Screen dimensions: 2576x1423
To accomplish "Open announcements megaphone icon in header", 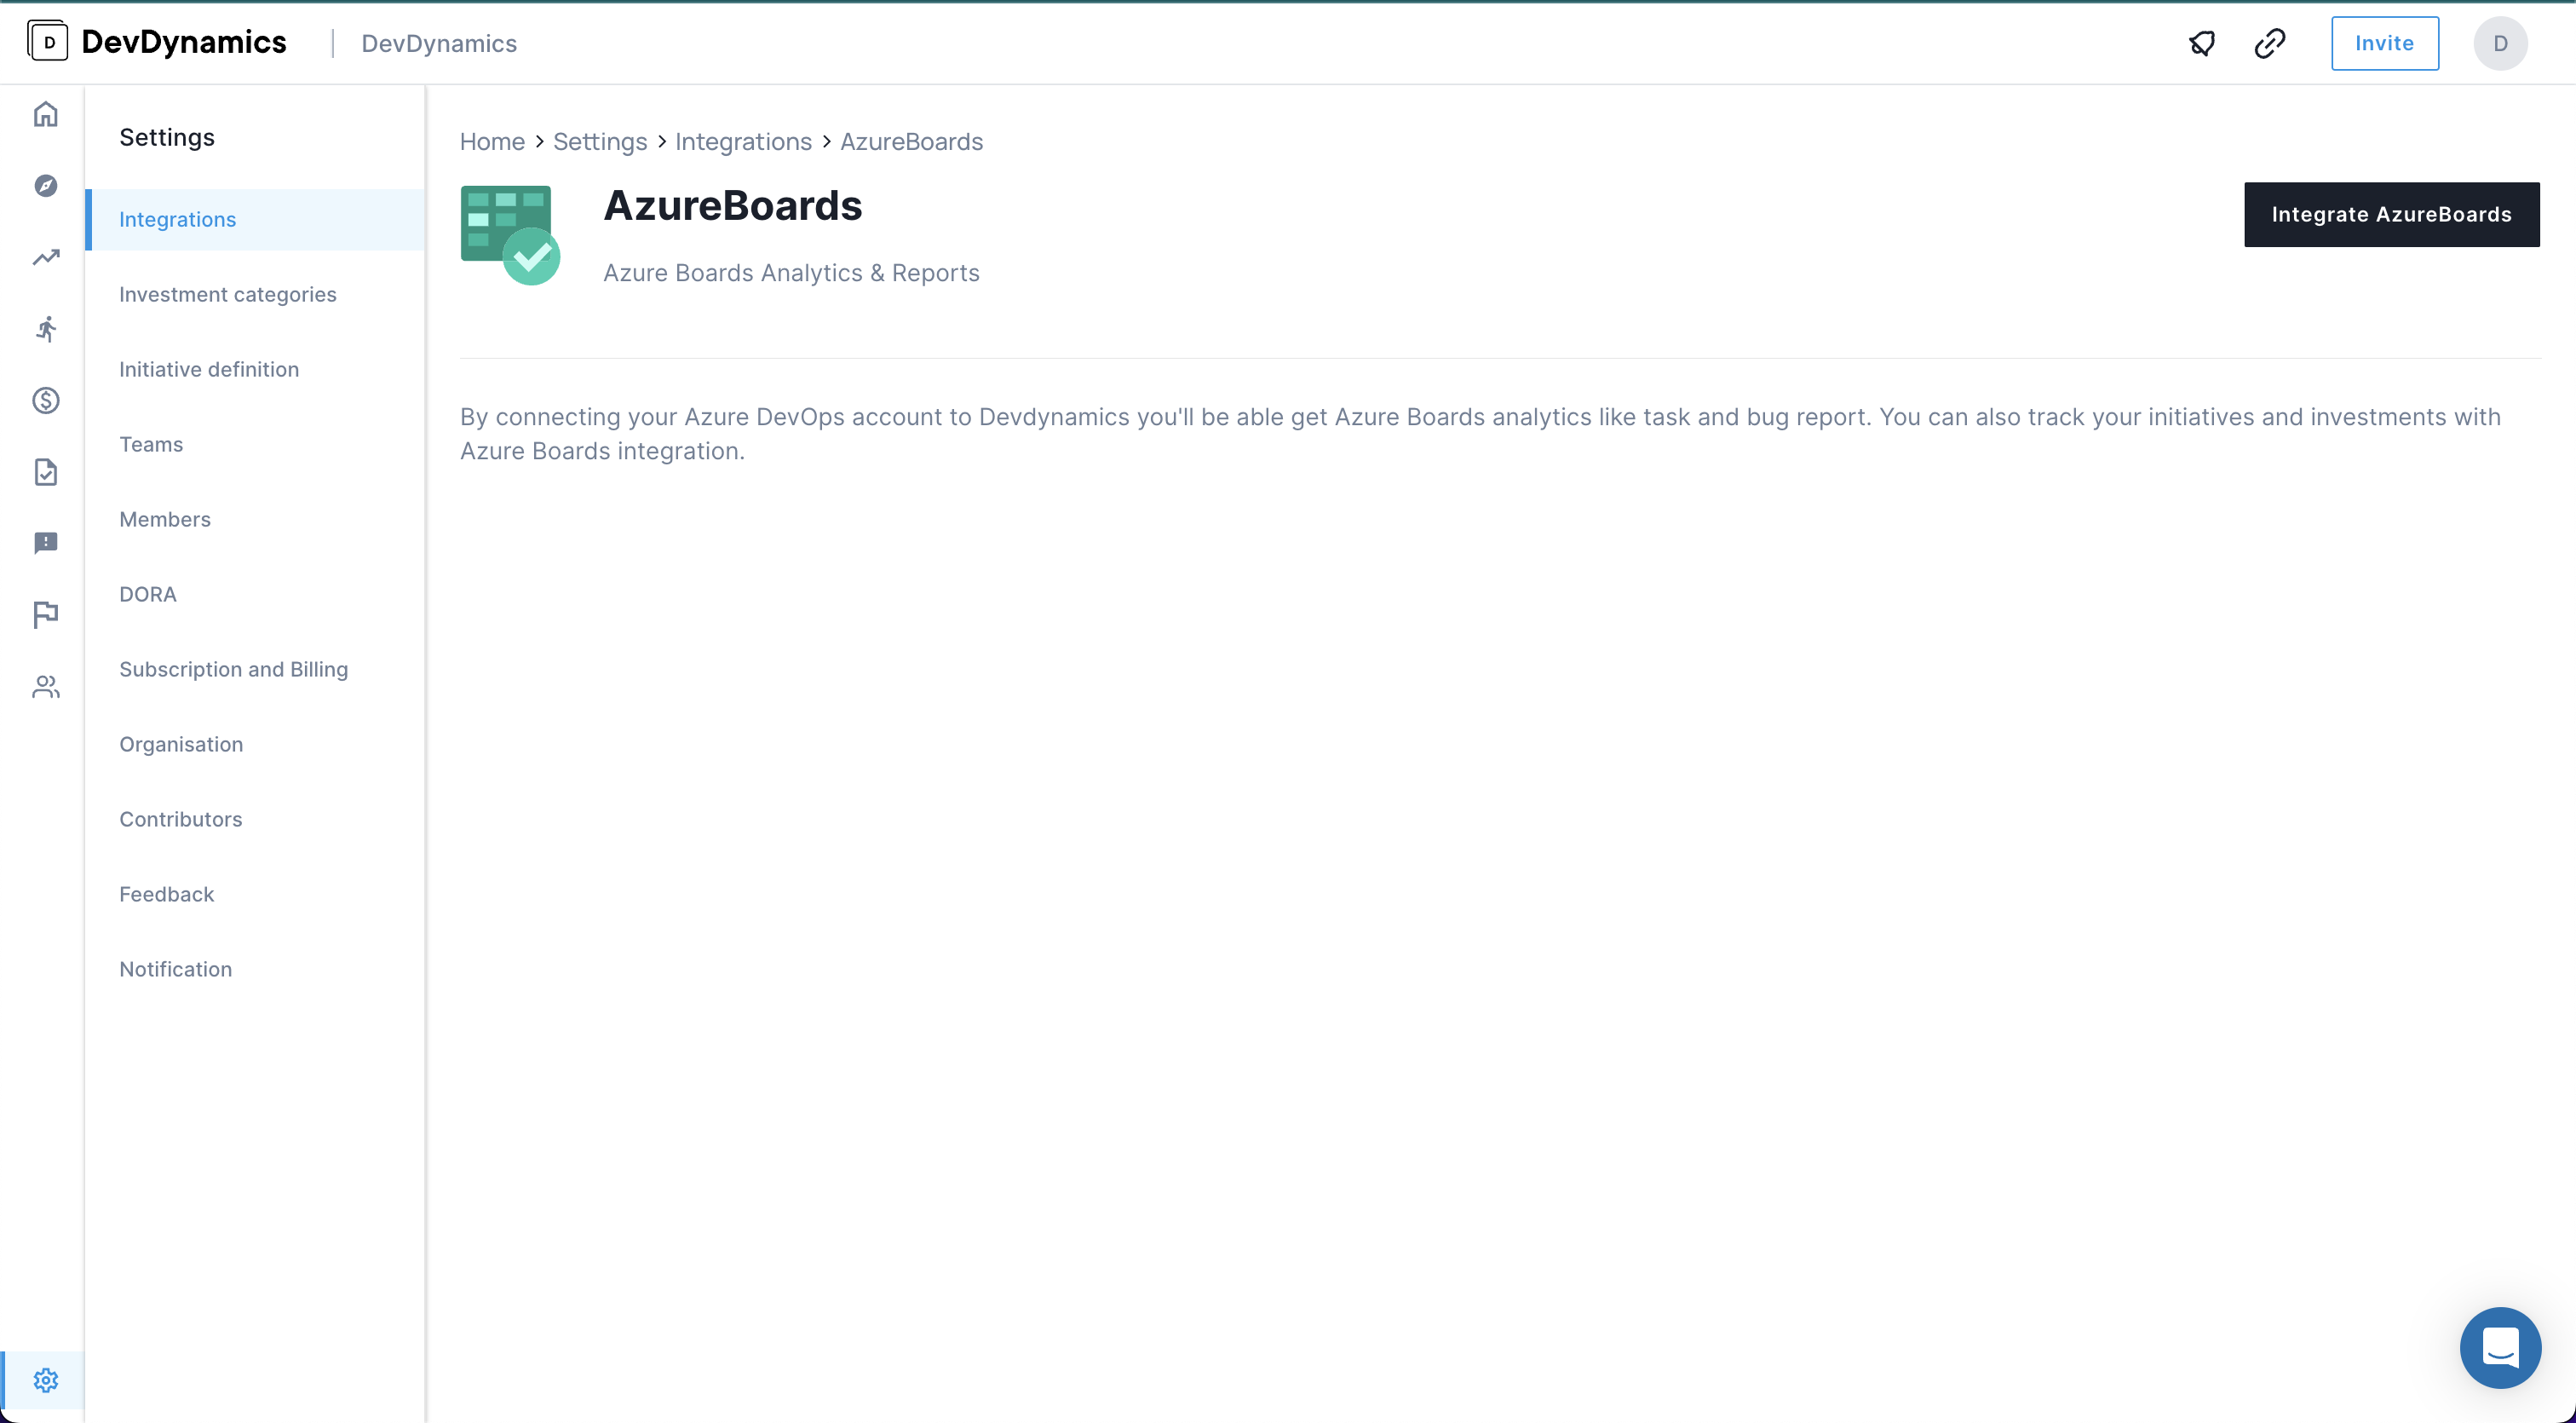I will [x=2202, y=43].
